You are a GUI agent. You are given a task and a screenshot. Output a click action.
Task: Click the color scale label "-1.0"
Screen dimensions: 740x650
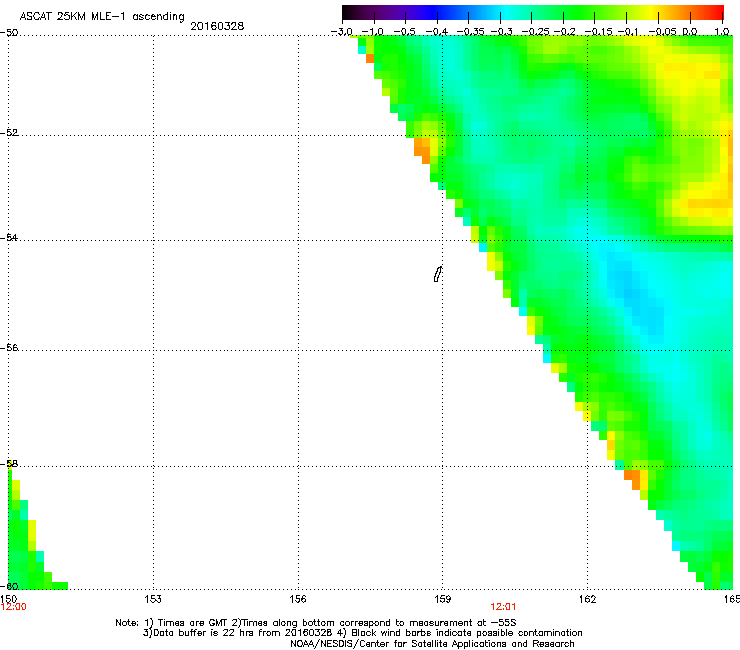pos(373,32)
